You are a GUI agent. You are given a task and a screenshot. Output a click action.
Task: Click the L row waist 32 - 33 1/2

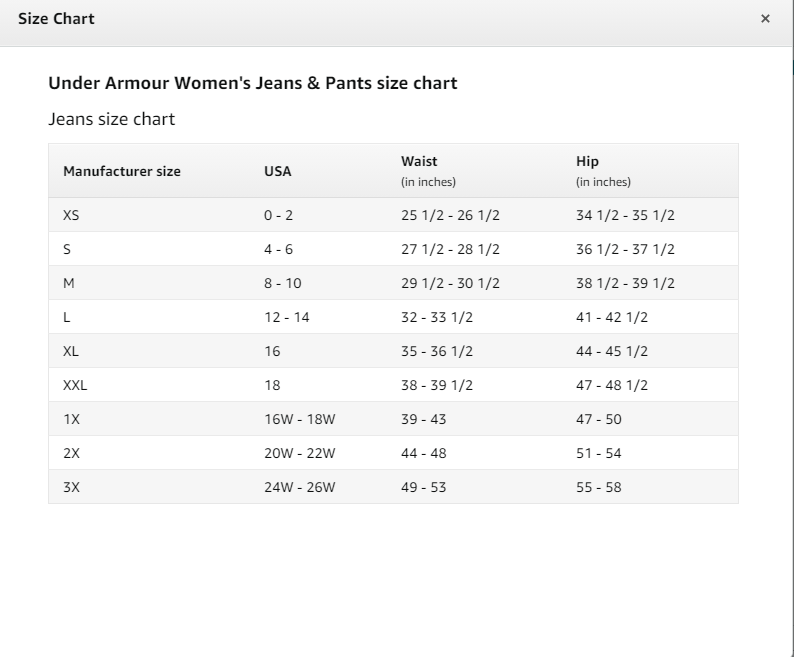coord(437,317)
